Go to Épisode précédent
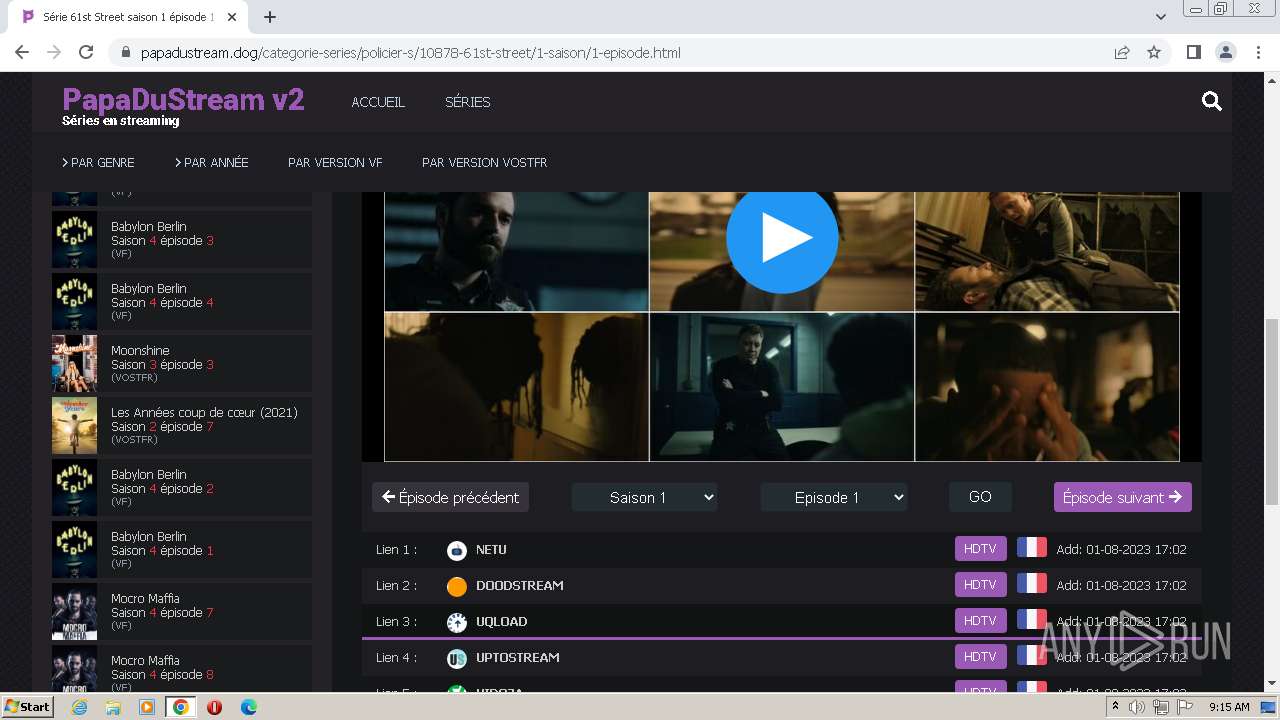 tap(450, 497)
